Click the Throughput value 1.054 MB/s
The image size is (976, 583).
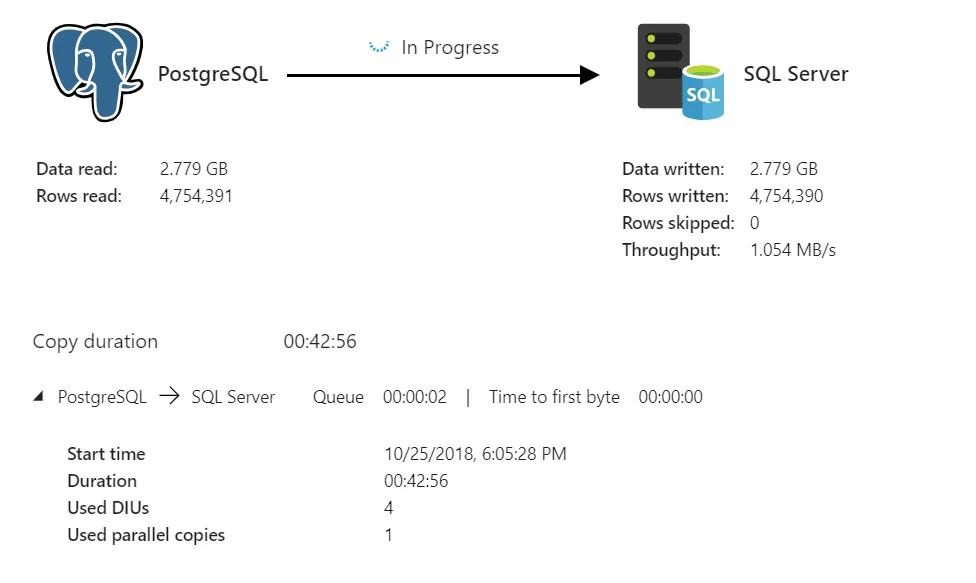tap(792, 250)
